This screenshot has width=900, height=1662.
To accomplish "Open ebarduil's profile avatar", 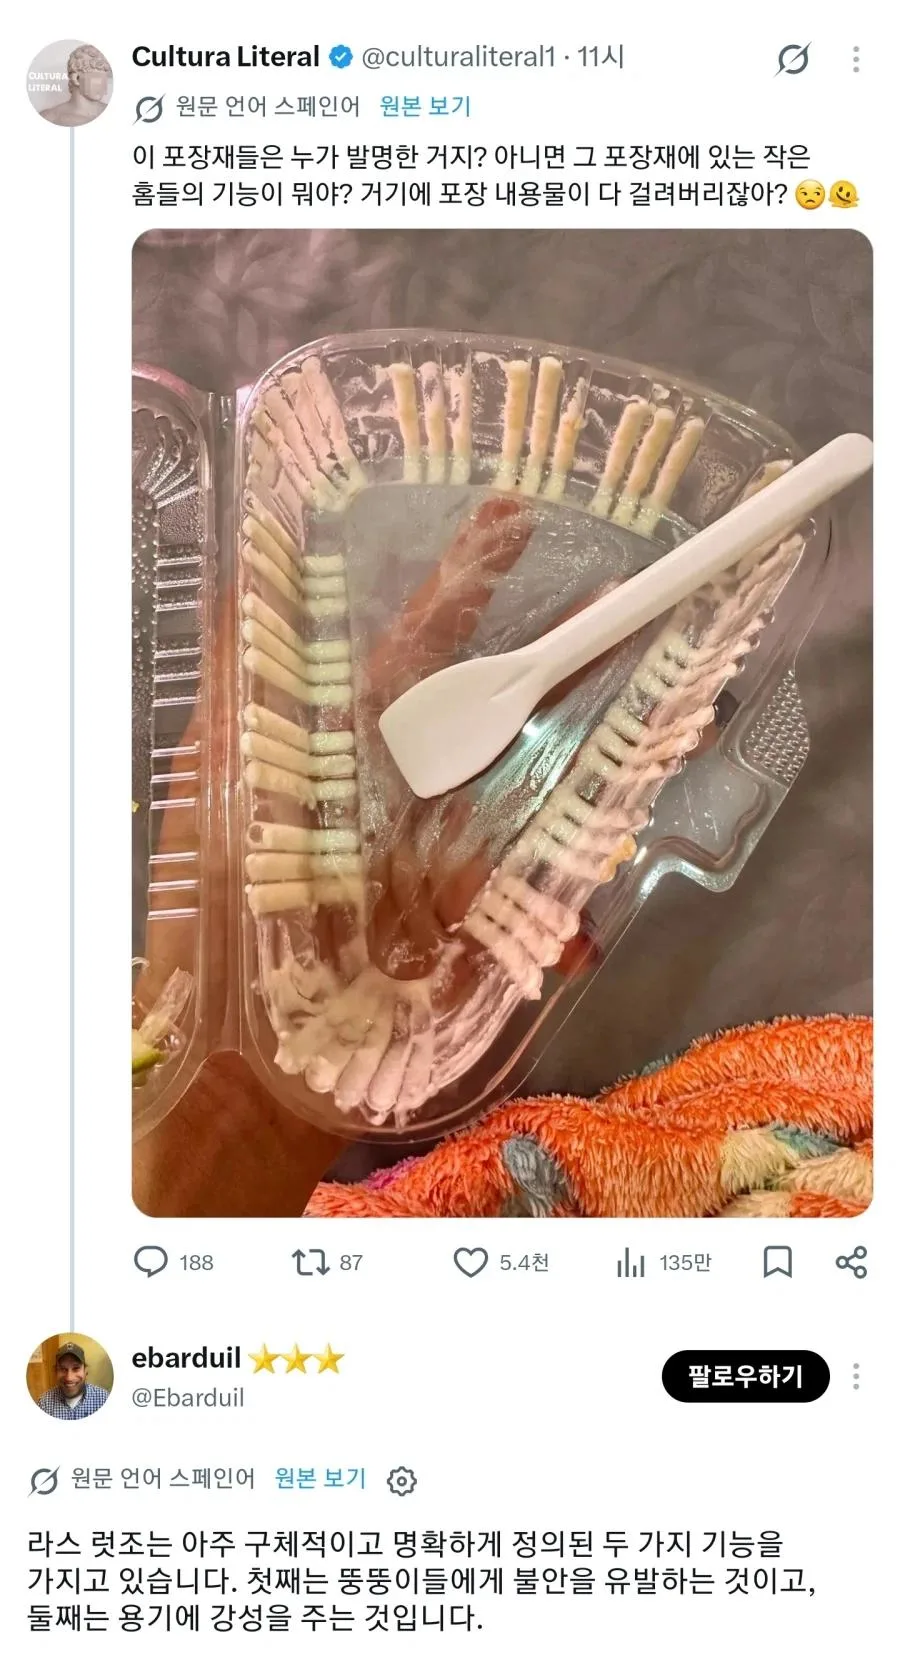I will 70,1376.
